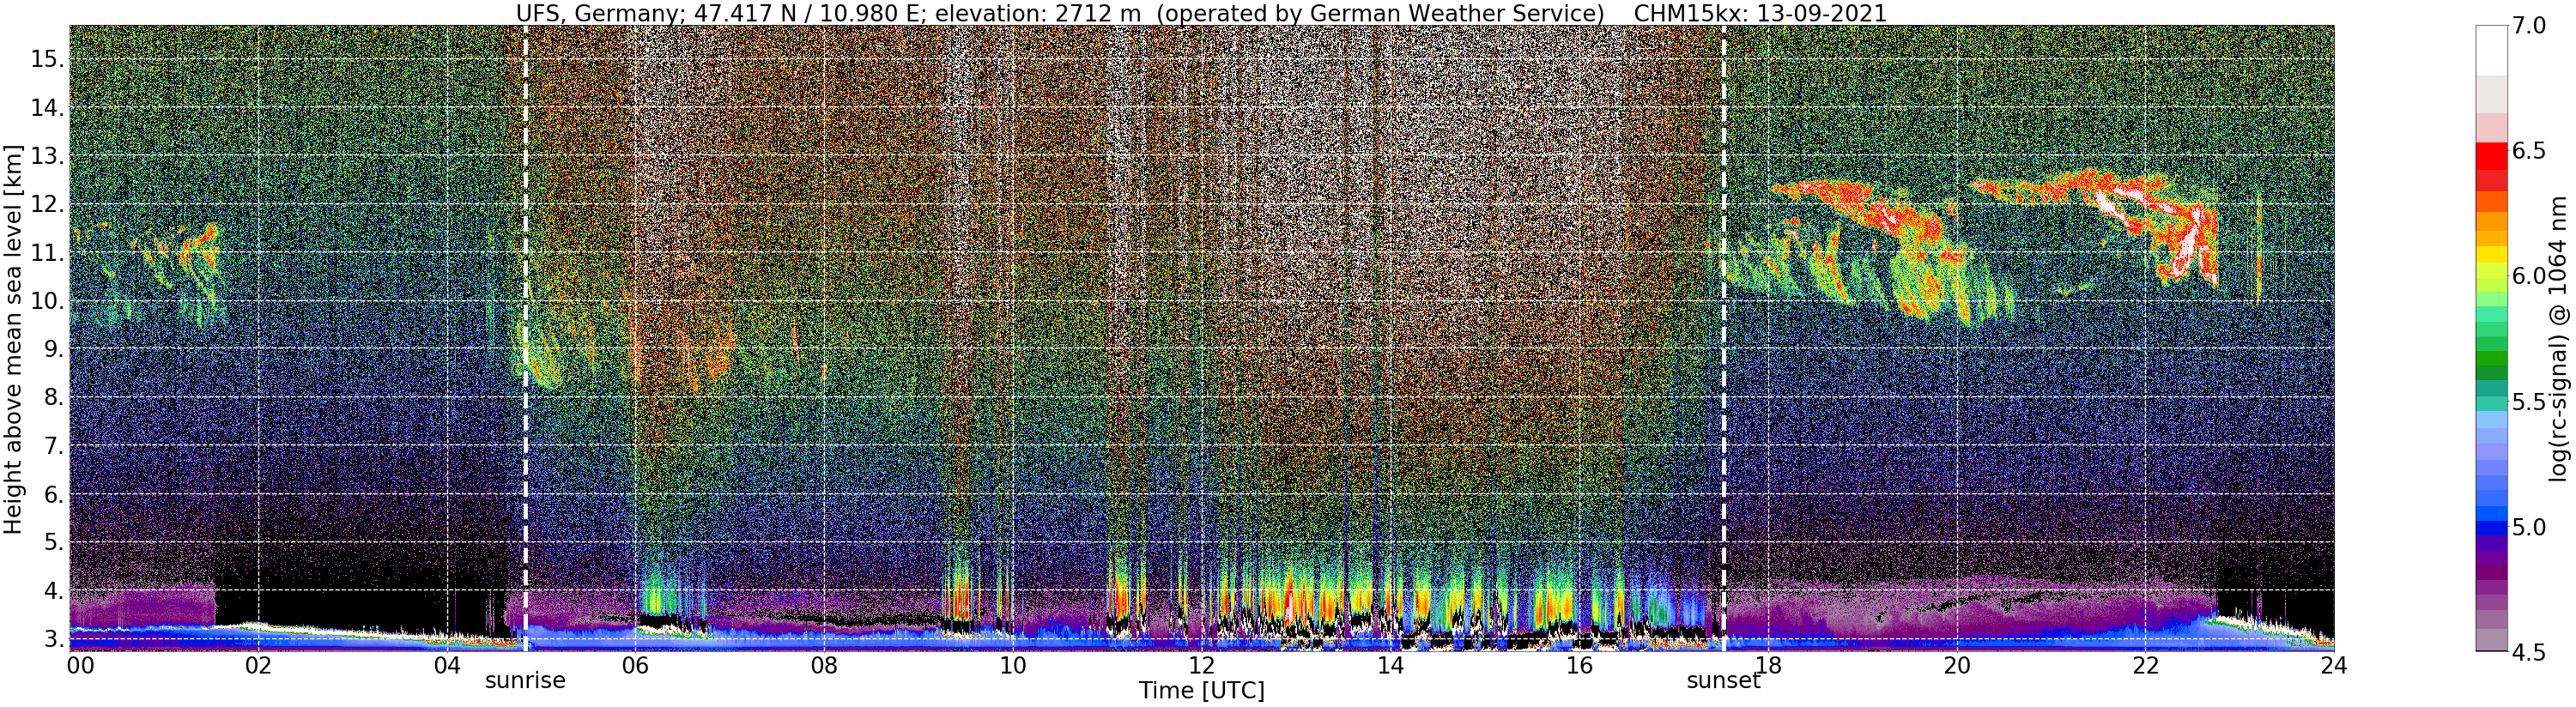
Task: Click the y-axis tick label 14.
Action: pyautogui.click(x=46, y=108)
